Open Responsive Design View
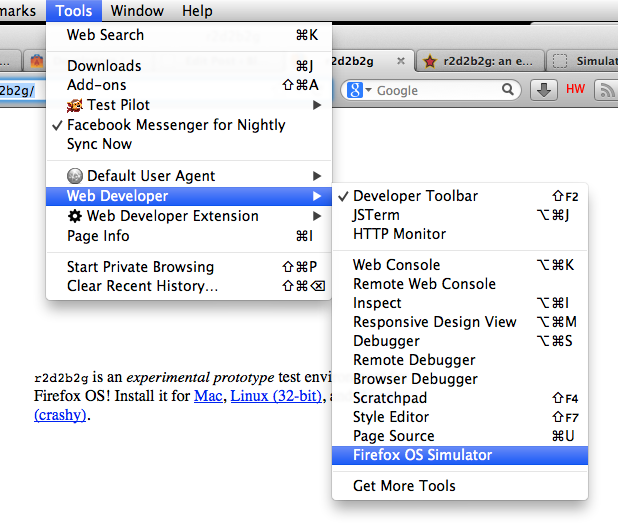Image resolution: width=618 pixels, height=530 pixels. pos(460,322)
